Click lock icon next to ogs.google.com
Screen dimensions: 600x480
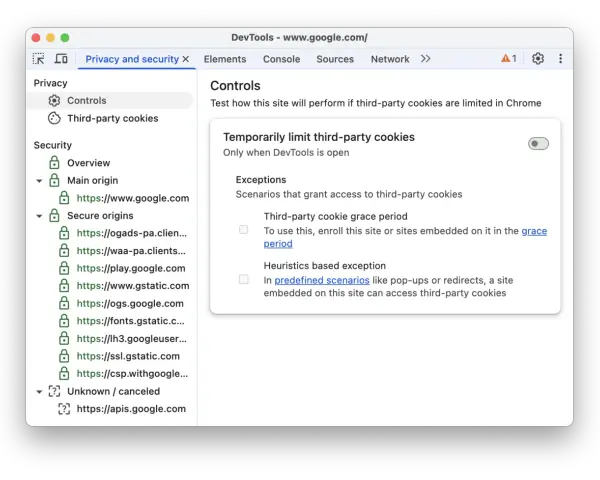point(64,304)
